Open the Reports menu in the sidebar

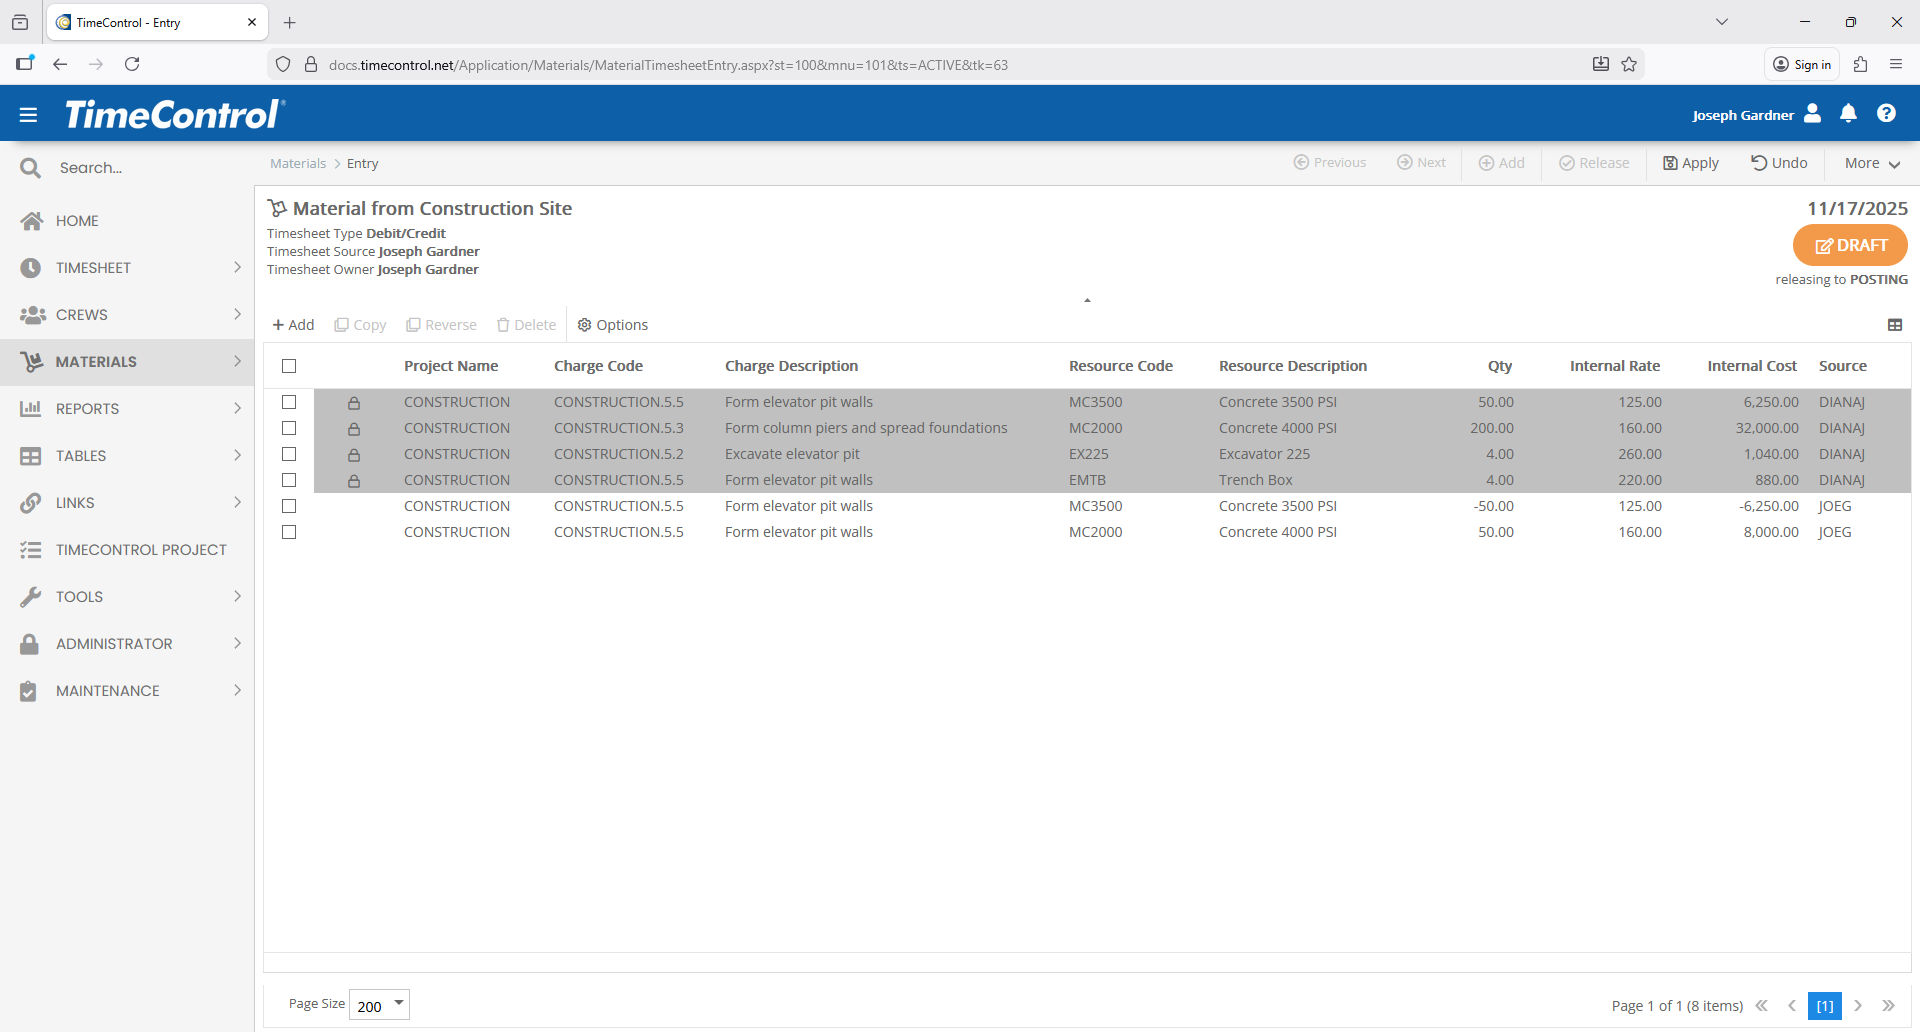(88, 409)
